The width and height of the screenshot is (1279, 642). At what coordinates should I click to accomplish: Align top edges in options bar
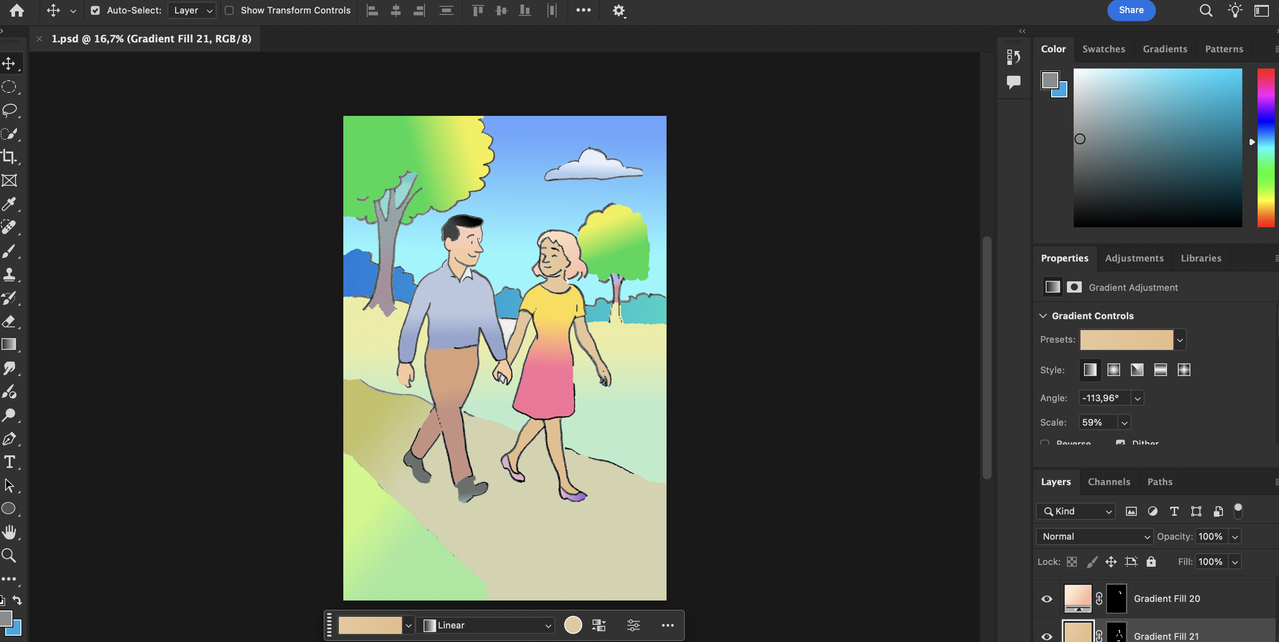(x=478, y=10)
